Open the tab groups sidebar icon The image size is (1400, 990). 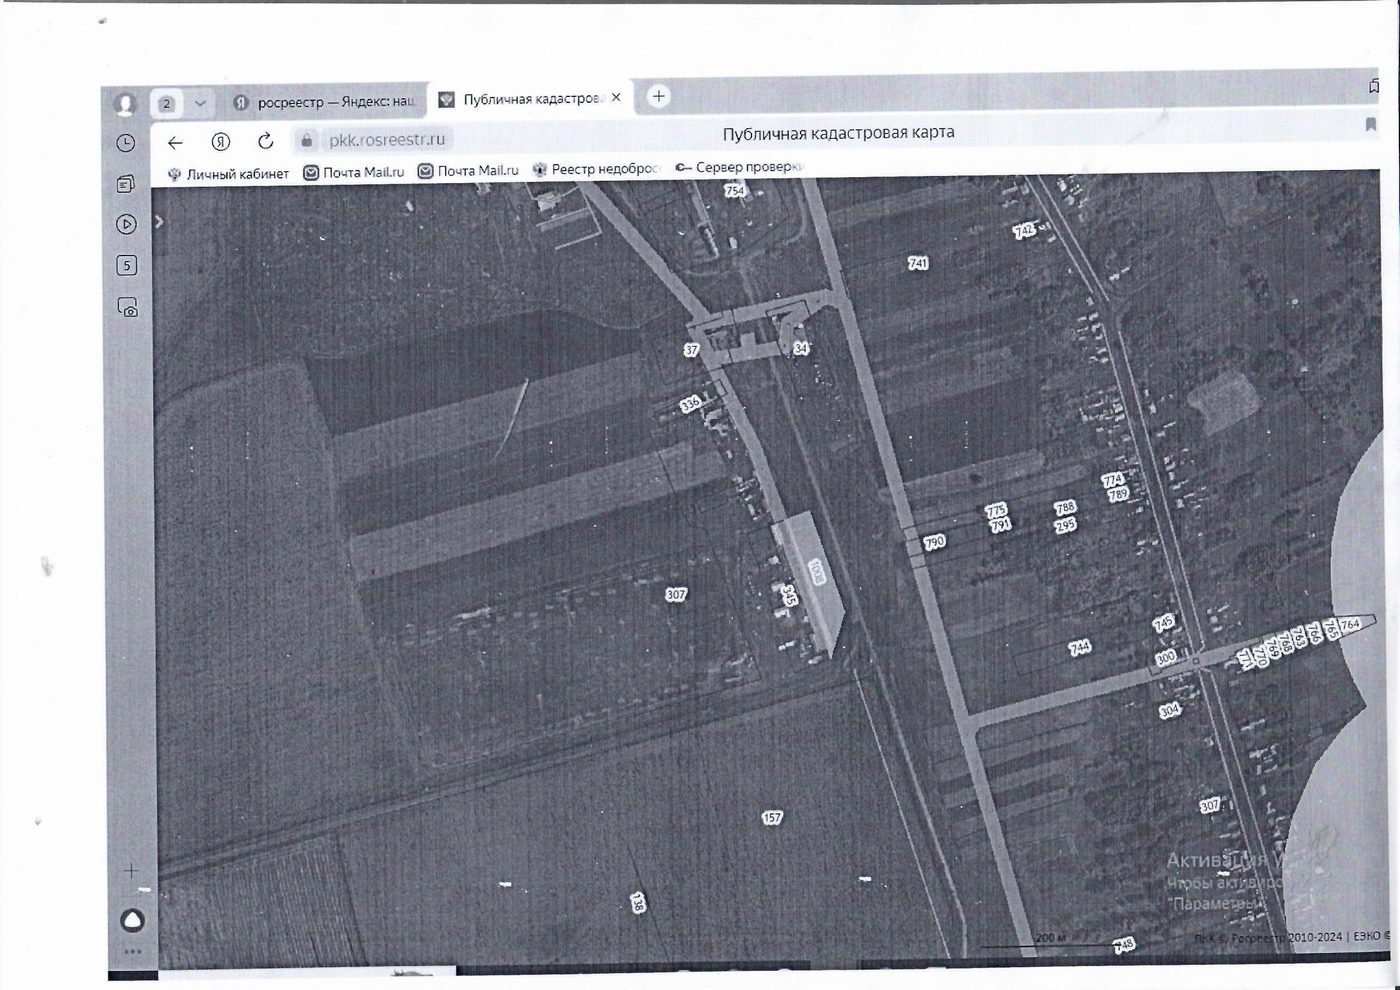tap(126, 184)
